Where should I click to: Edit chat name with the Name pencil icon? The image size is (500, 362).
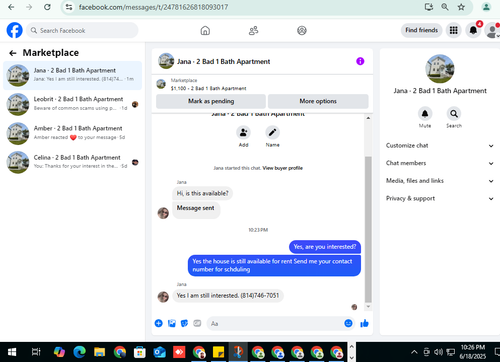pyautogui.click(x=272, y=132)
